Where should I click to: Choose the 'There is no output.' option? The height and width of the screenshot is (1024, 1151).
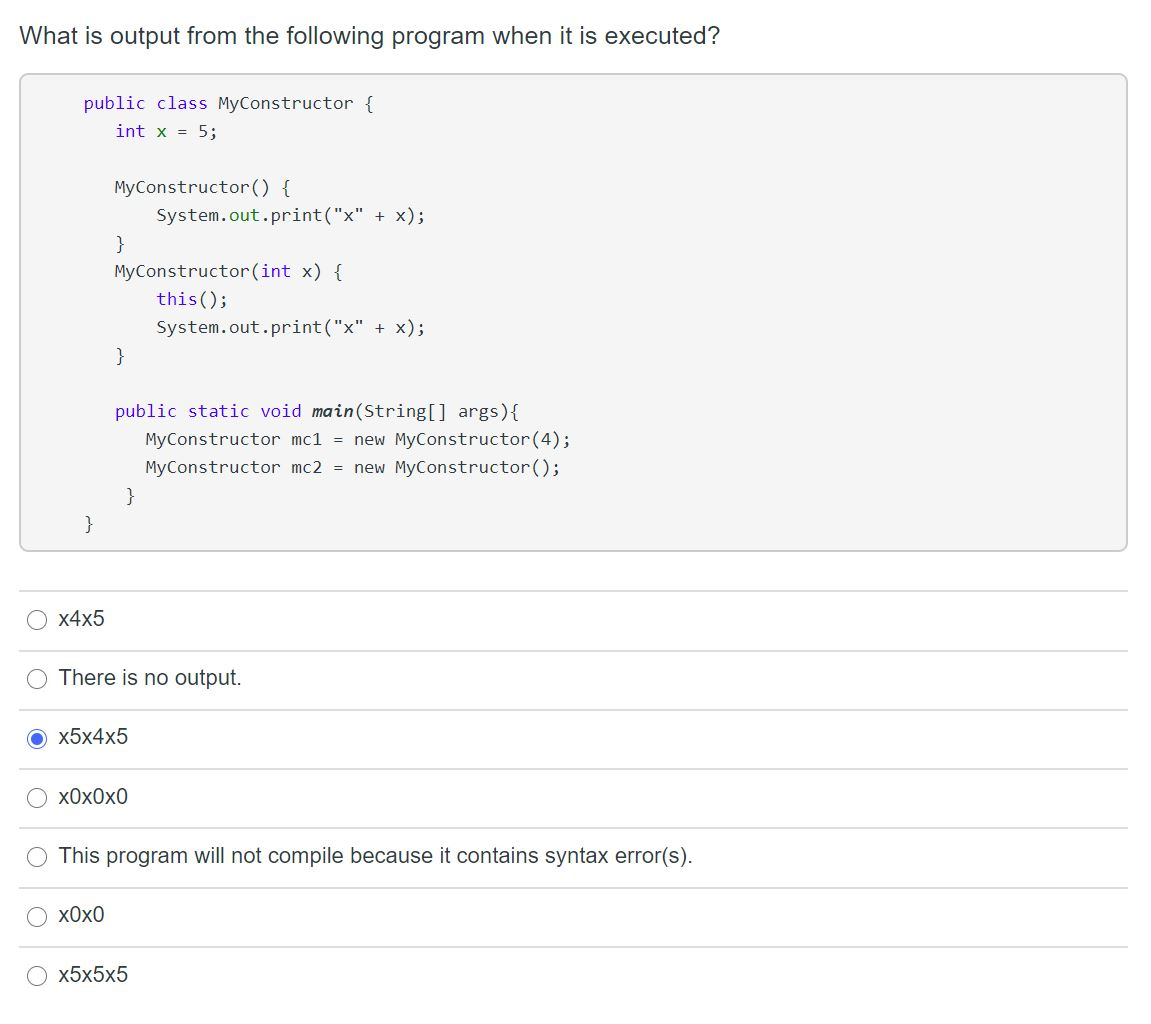point(37,678)
